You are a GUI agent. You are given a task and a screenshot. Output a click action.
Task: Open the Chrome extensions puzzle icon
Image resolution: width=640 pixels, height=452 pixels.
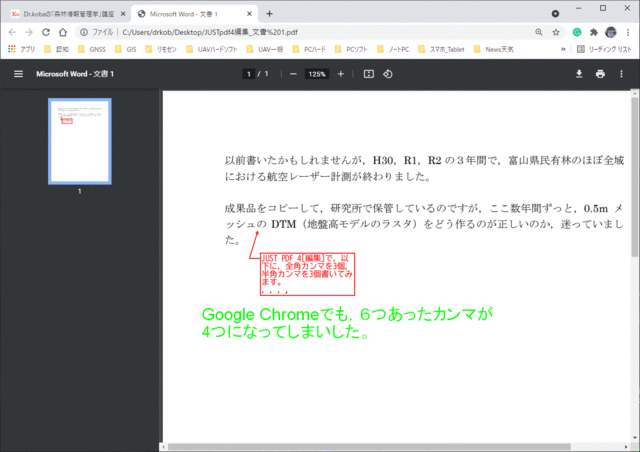pyautogui.click(x=594, y=32)
